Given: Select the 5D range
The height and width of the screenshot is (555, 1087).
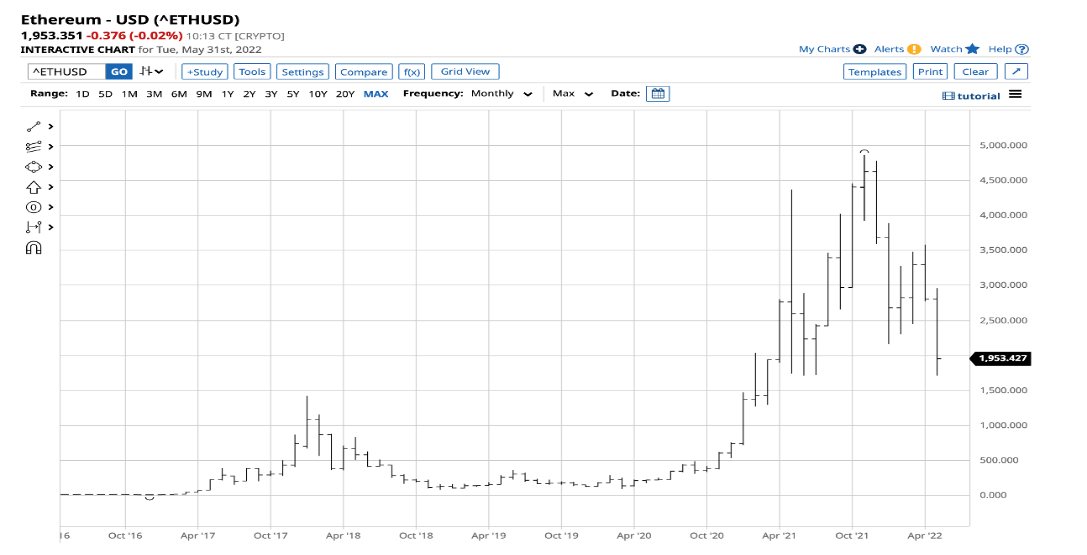Looking at the screenshot, I should (105, 94).
